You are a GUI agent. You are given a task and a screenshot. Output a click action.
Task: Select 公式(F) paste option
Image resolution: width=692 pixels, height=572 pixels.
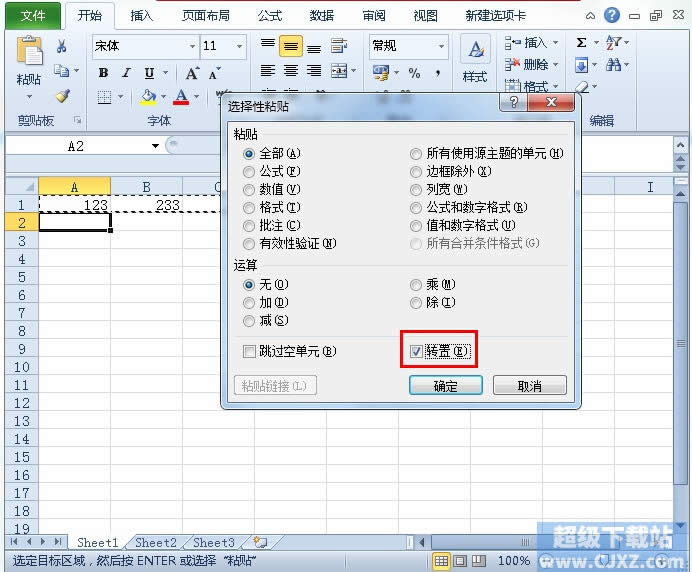pos(271,171)
